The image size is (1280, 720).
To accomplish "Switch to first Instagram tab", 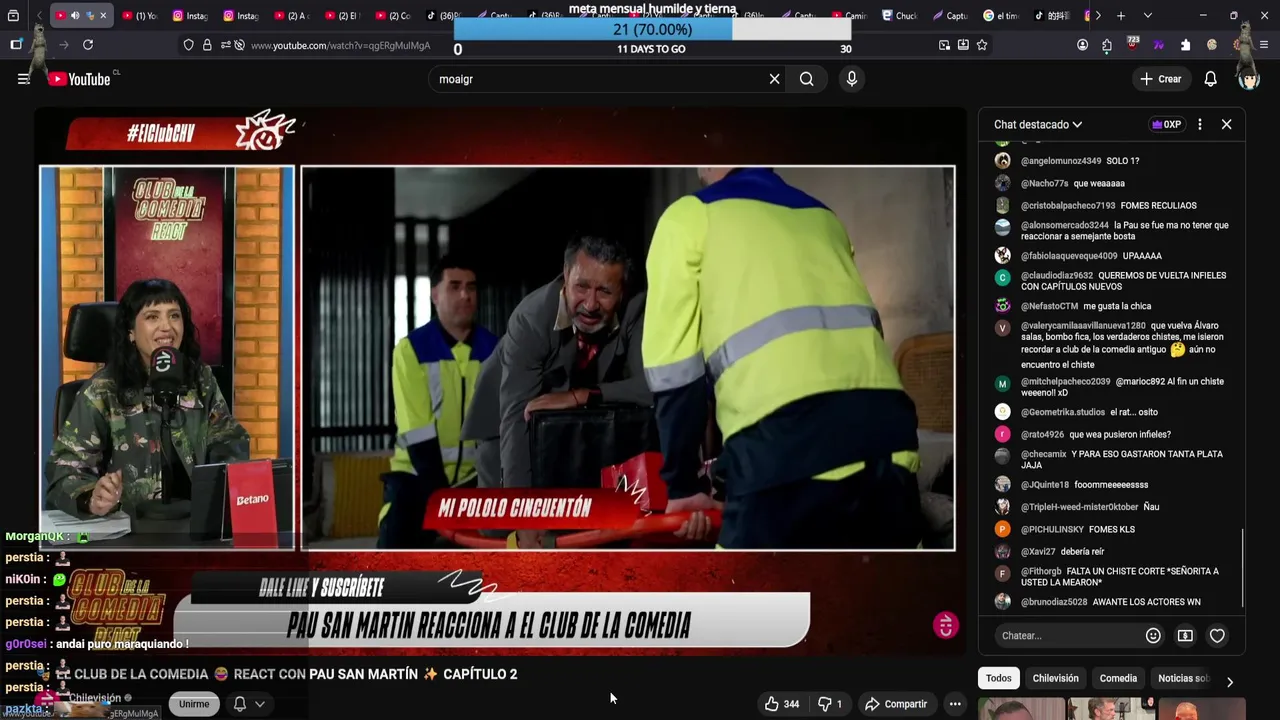I will coord(190,15).
